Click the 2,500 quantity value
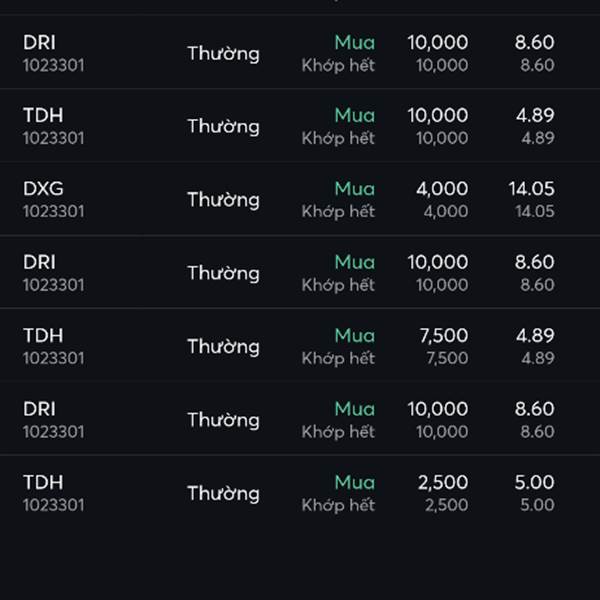This screenshot has width=600, height=600. 443,482
